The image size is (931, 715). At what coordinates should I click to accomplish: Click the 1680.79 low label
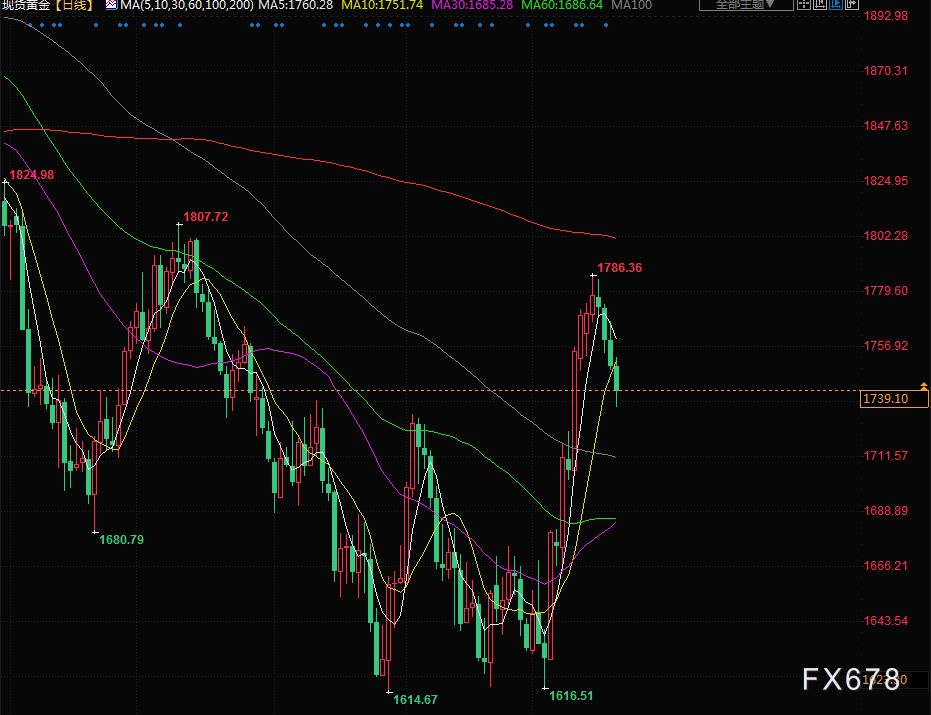pos(121,540)
